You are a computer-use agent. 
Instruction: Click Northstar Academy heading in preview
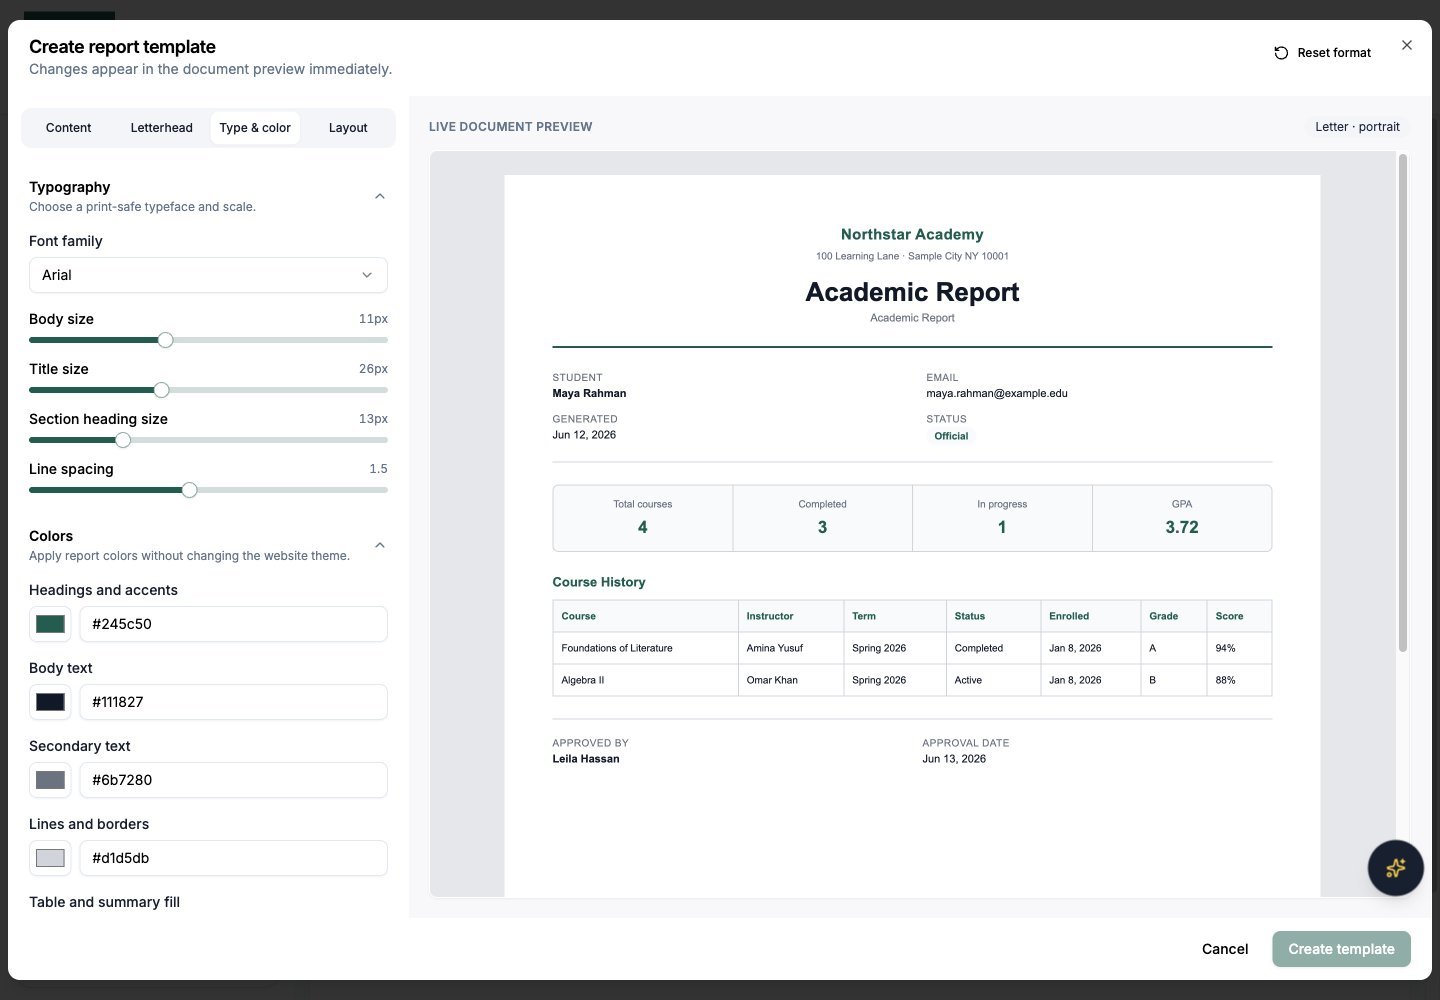[x=912, y=234]
